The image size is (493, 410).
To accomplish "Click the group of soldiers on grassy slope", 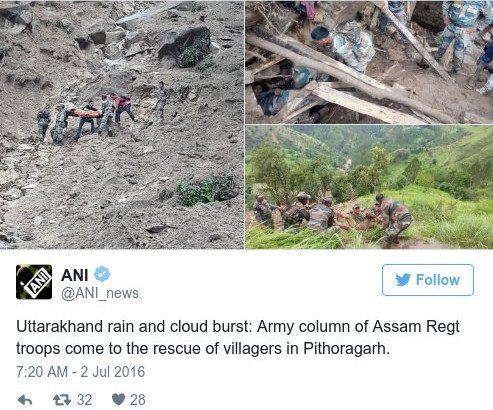I will [333, 214].
